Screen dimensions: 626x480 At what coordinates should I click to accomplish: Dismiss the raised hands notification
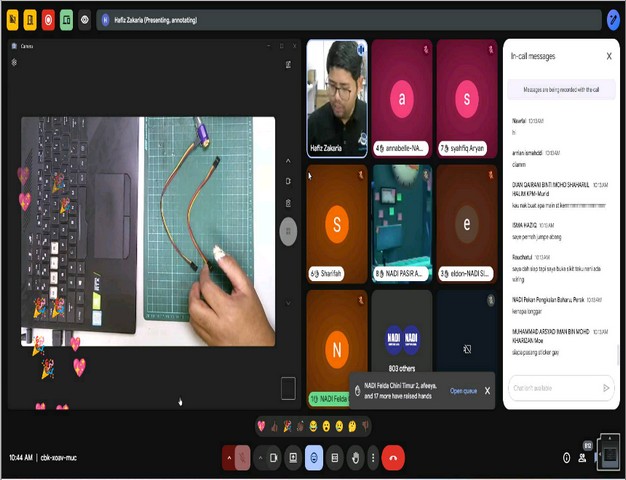point(487,391)
